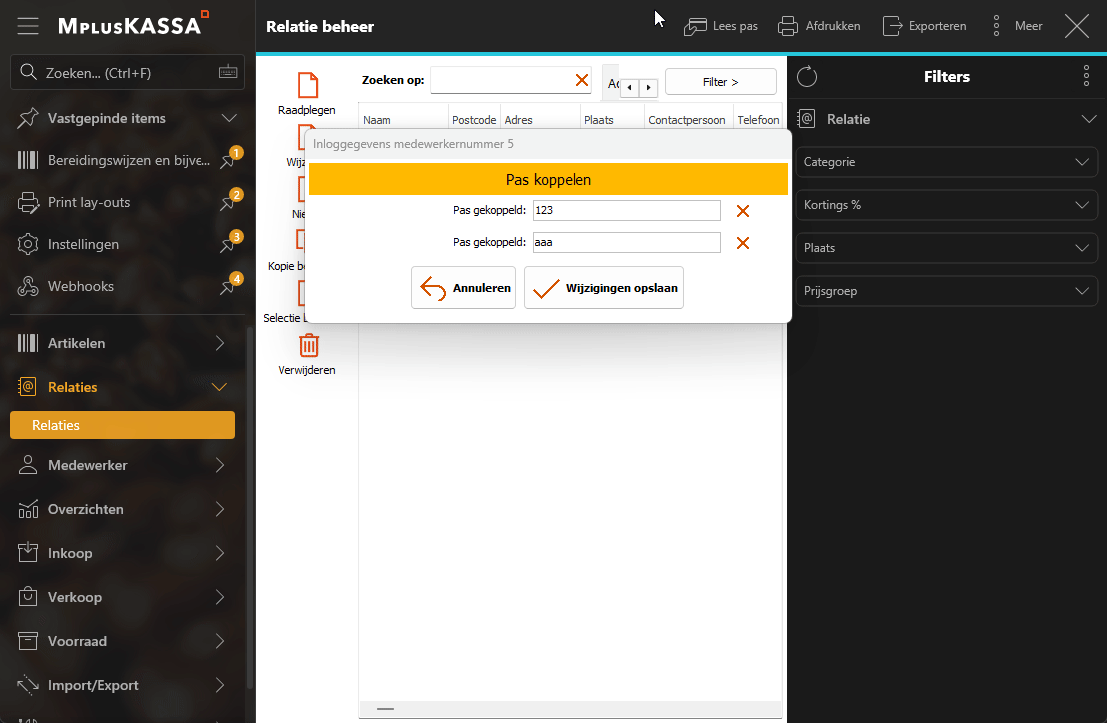
Task: Open the Categorie filter dropdown
Action: (x=947, y=162)
